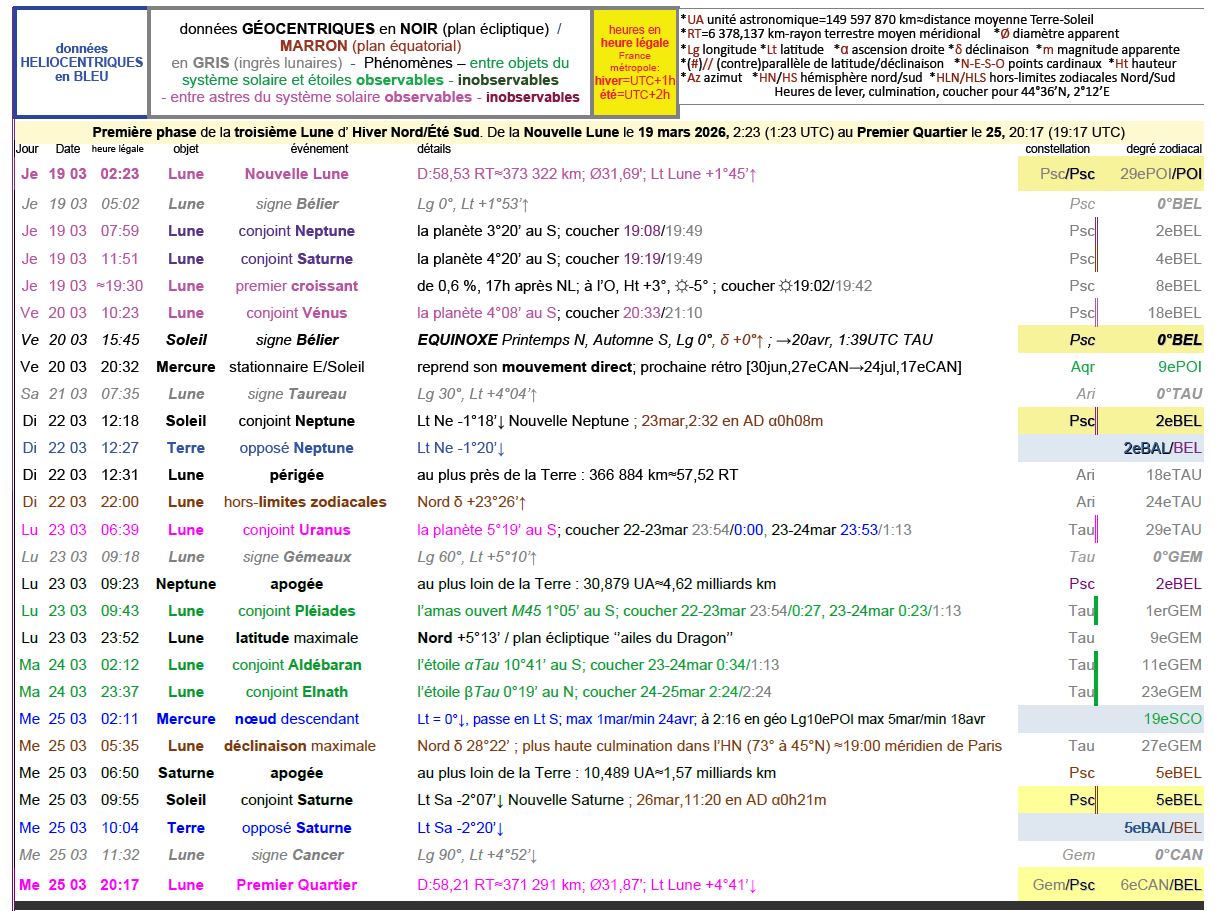Click the 'Premier Quartier' event in last row
The width and height of the screenshot is (1215, 911).
pos(296,885)
